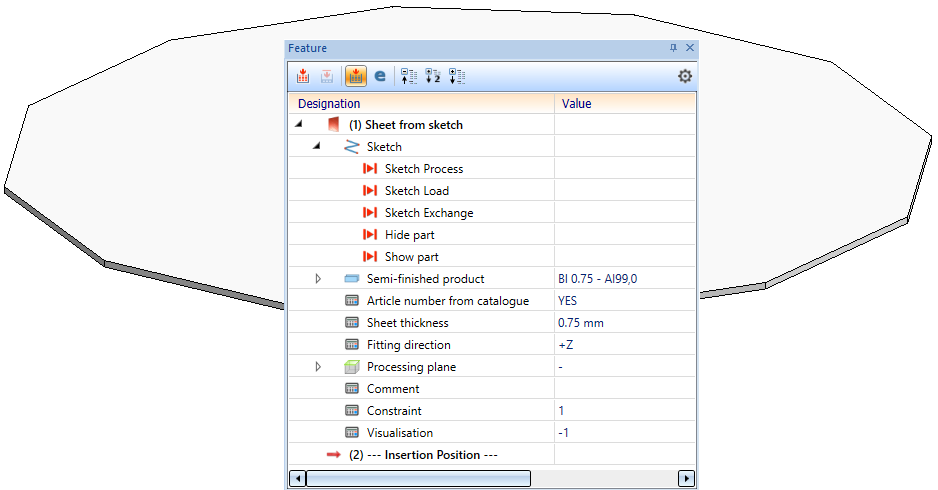Click the horizontal scrollbar right arrow

pyautogui.click(x=686, y=479)
